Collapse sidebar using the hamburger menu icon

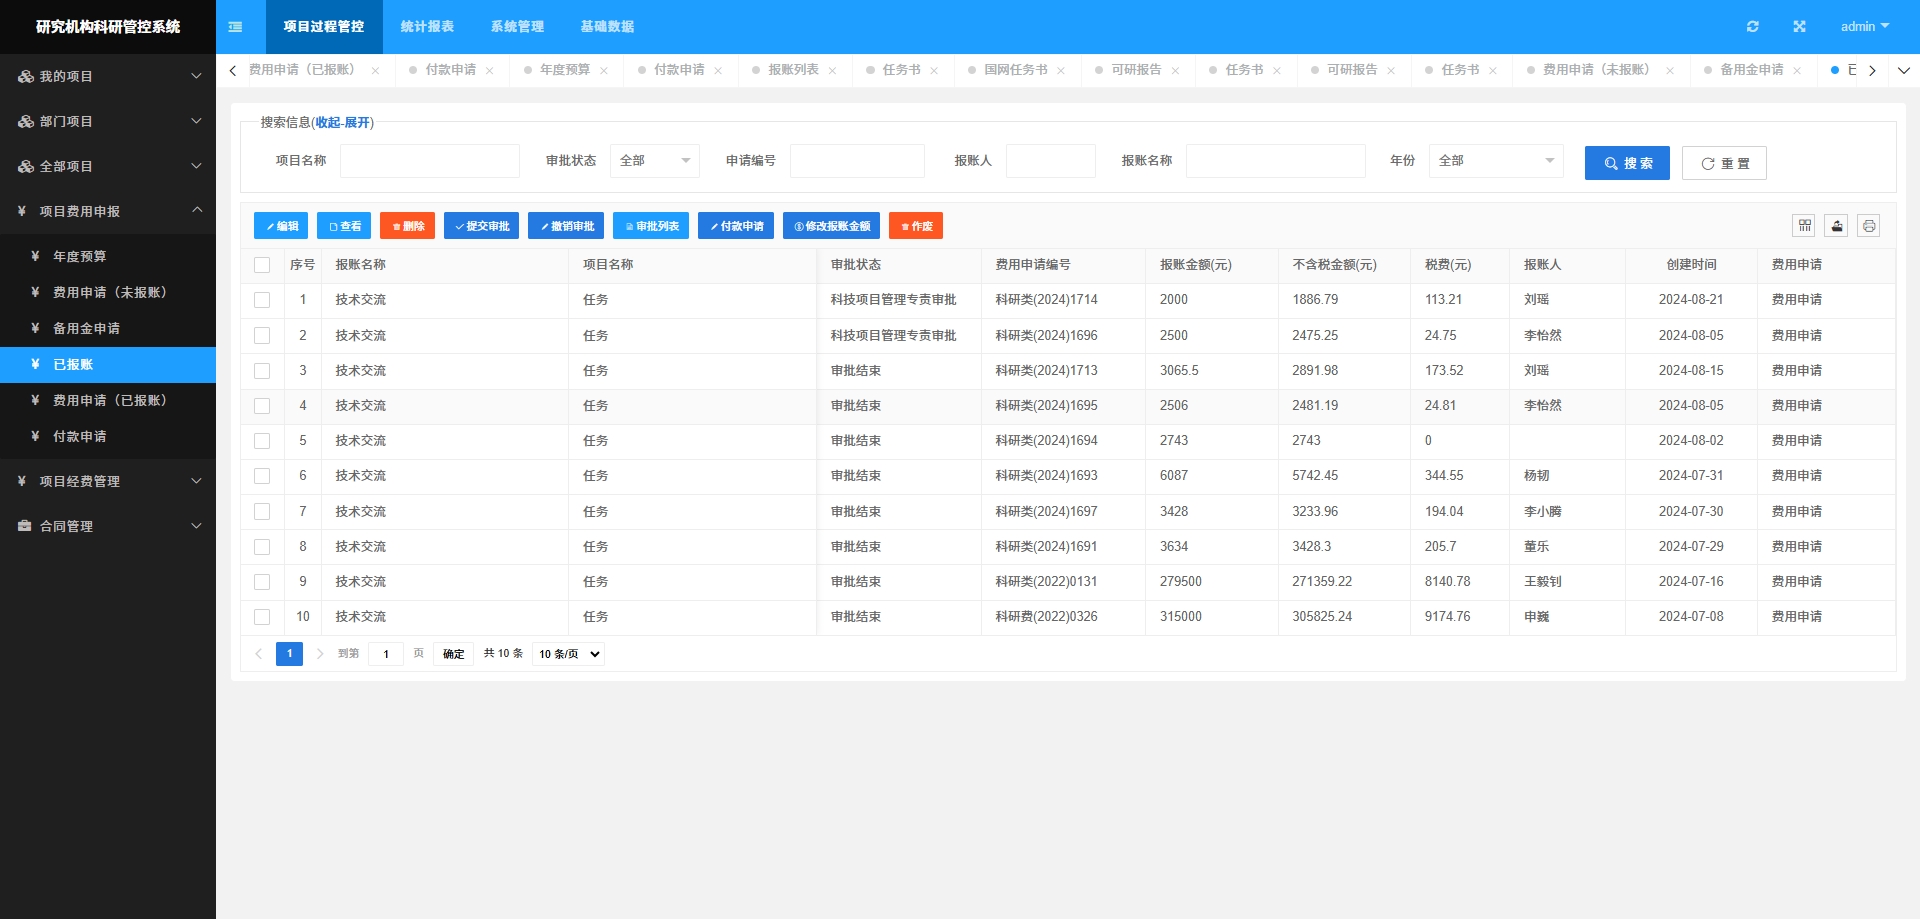click(235, 27)
